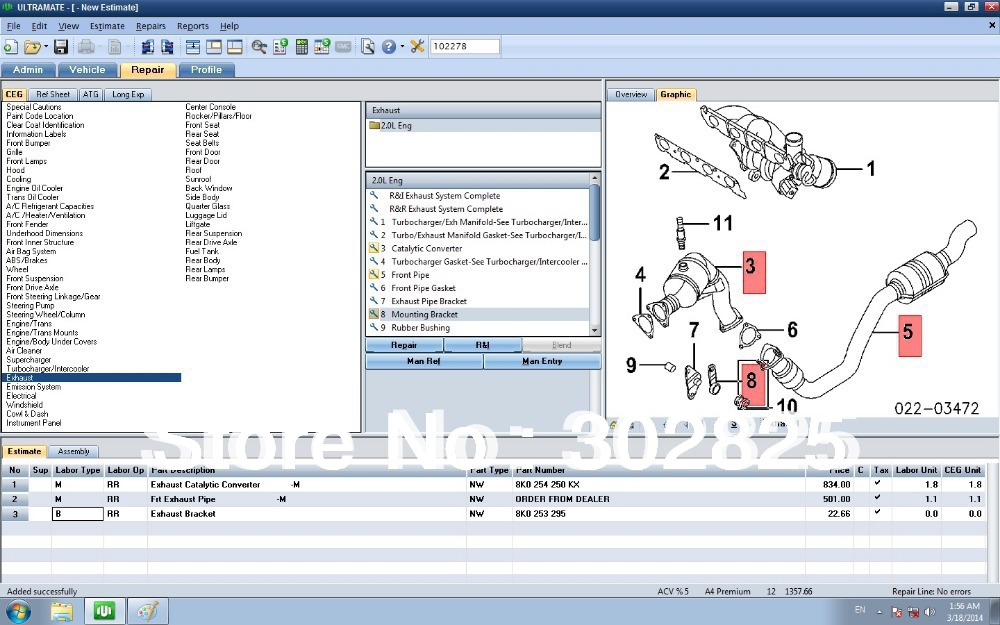Image resolution: width=1000 pixels, height=625 pixels.
Task: Click the magnifier search toolbar icon
Action: (259, 47)
